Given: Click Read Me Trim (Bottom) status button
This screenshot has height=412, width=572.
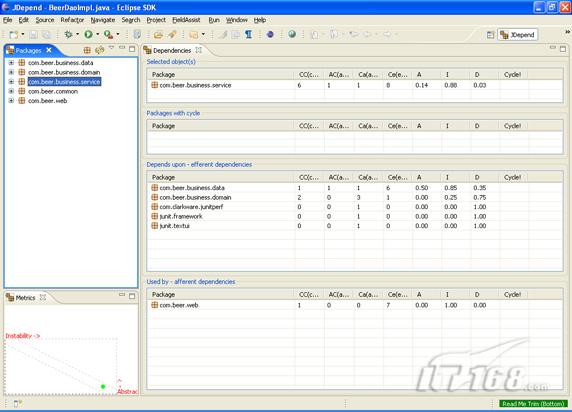Looking at the screenshot, I should click(533, 404).
